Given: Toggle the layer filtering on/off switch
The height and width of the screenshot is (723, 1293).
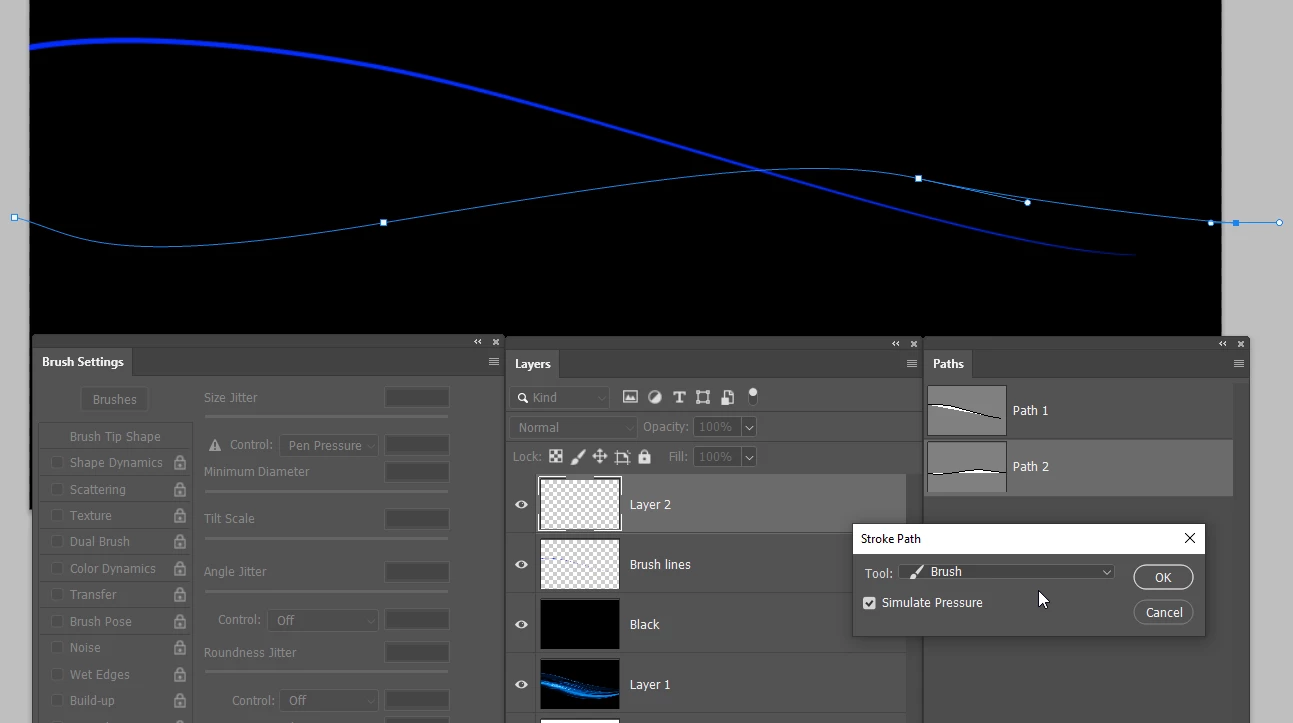Looking at the screenshot, I should point(753,396).
